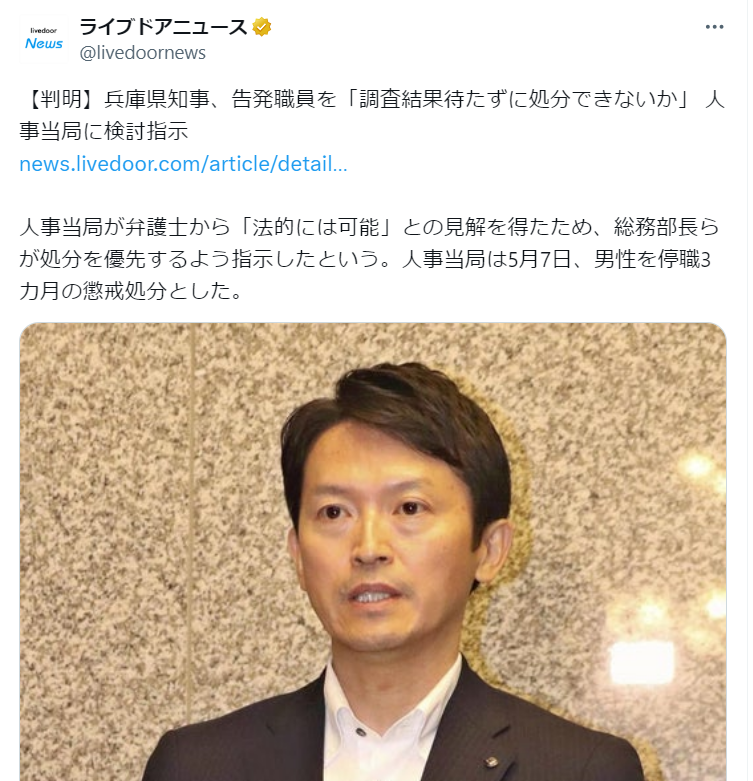Open the @livedoornews handle link
753x781 pixels.
click(x=142, y=53)
